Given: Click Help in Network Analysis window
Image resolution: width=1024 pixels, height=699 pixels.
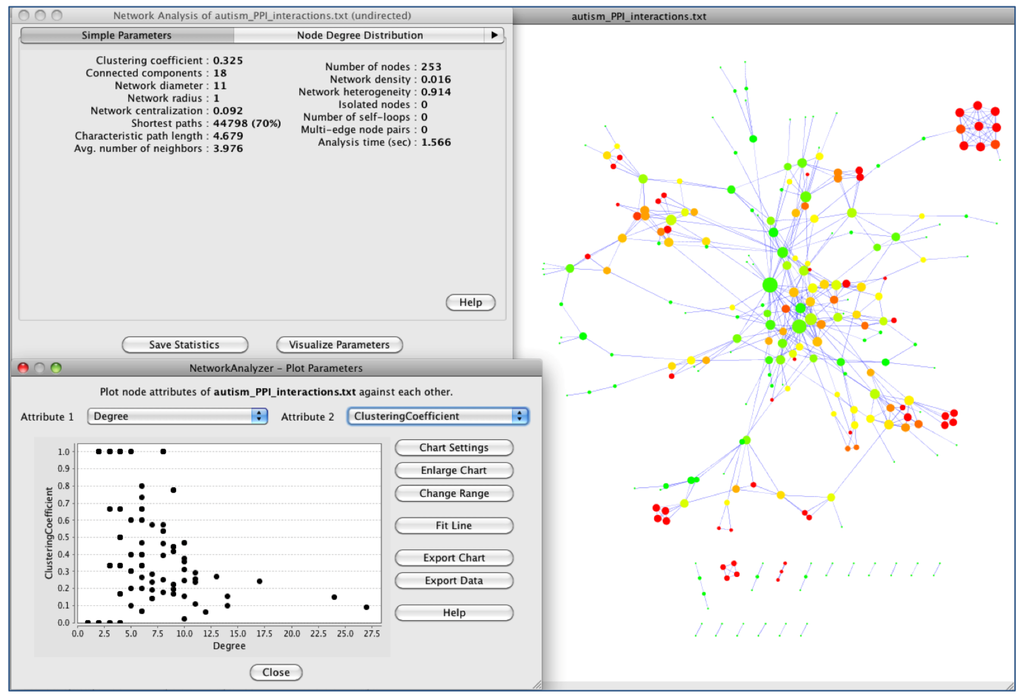Looking at the screenshot, I should [470, 302].
